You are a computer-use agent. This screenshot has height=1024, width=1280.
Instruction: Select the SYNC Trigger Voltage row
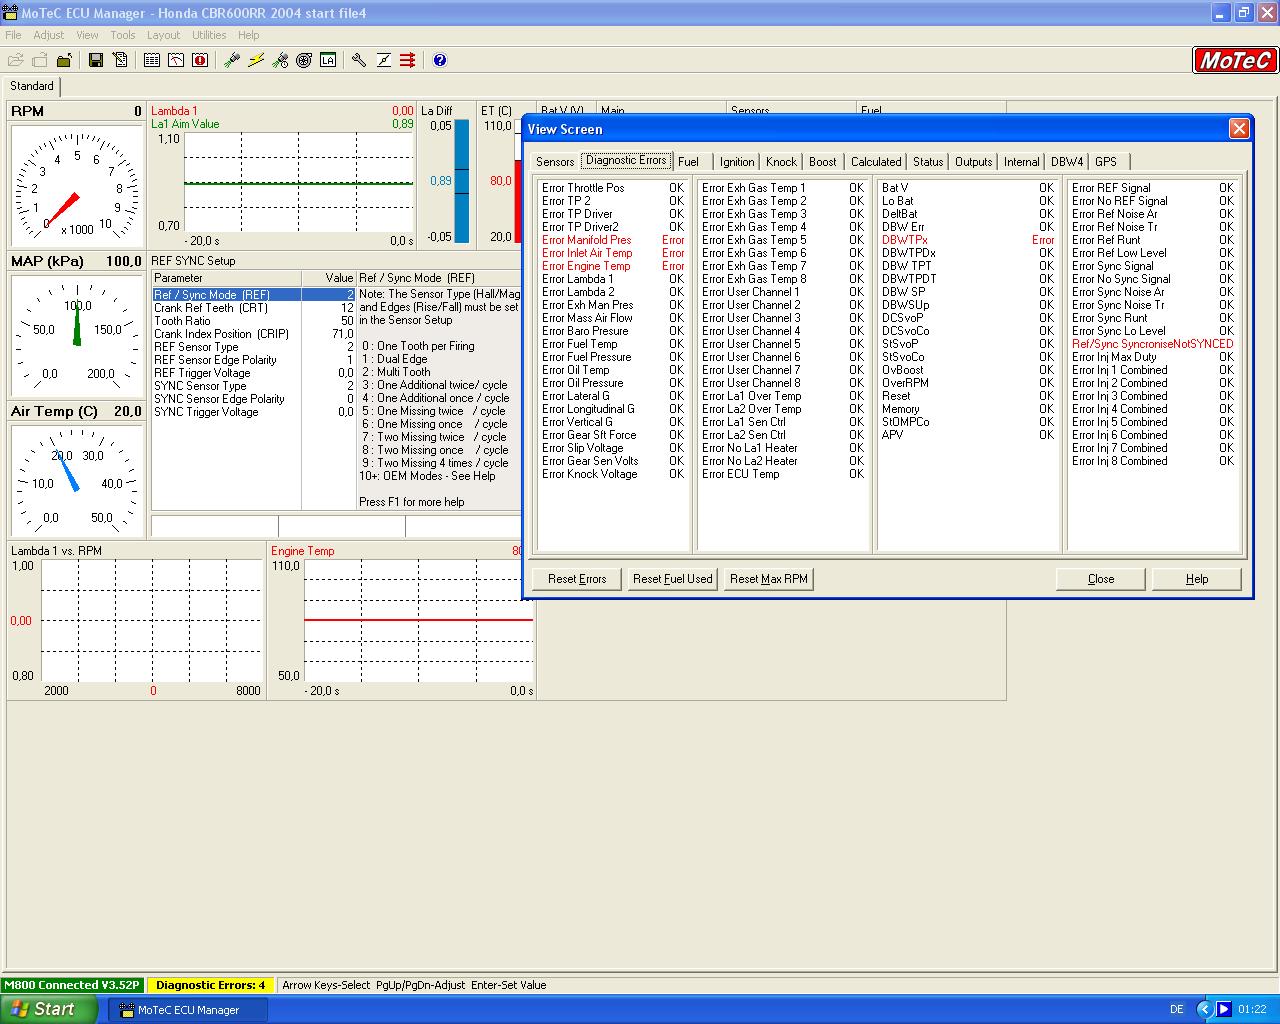point(253,412)
